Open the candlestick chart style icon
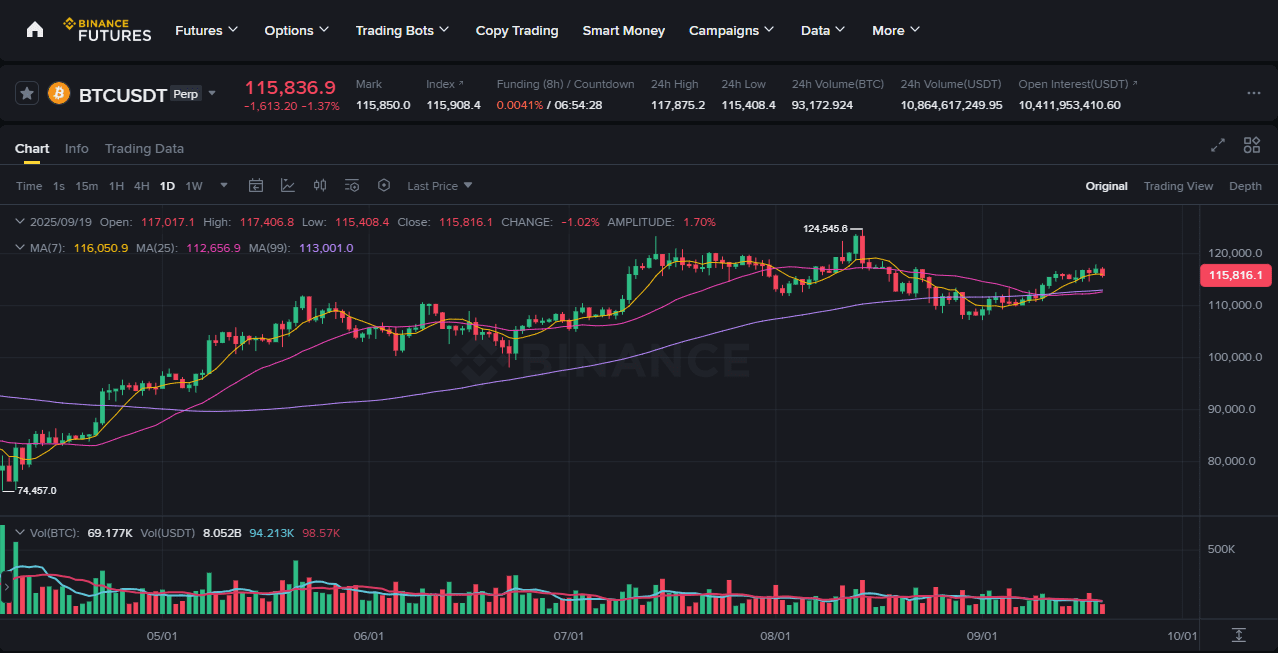This screenshot has height=653, width=1278. click(320, 186)
